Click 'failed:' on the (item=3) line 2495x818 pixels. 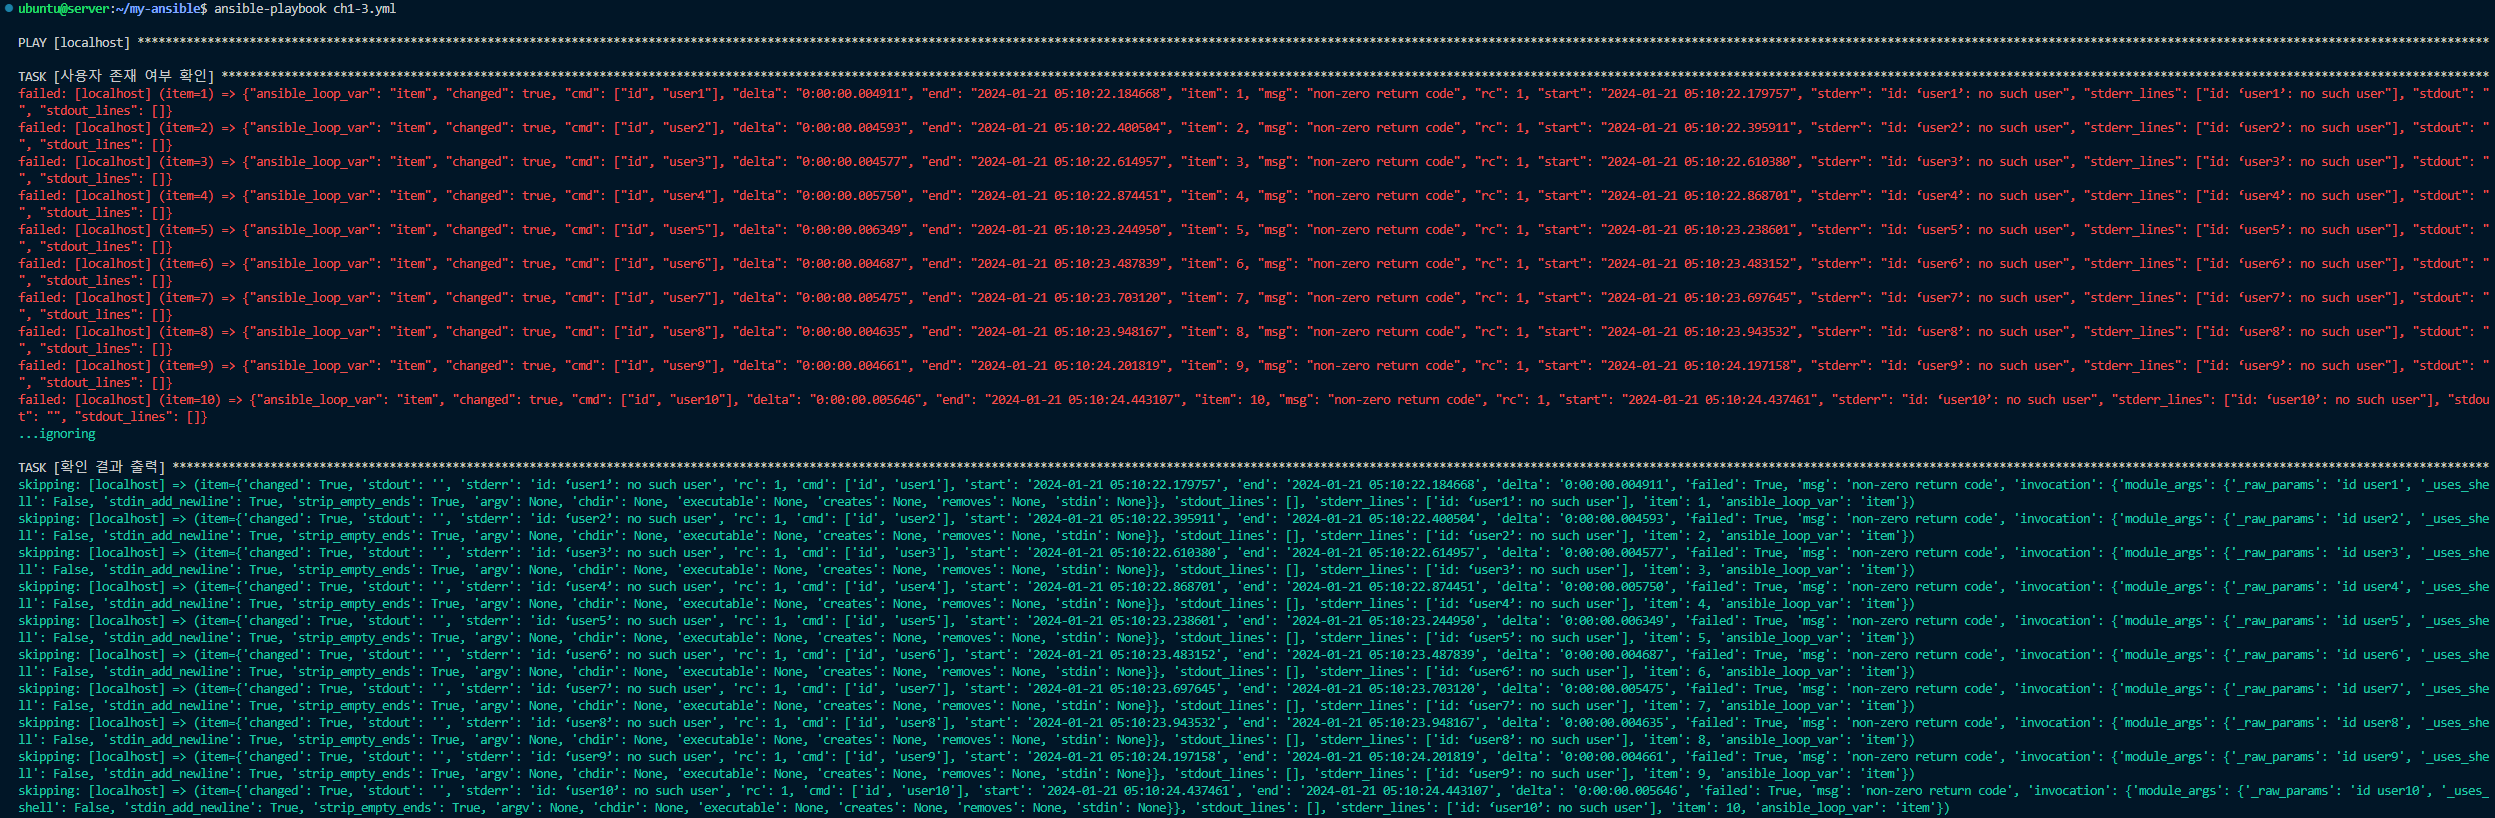pyautogui.click(x=43, y=161)
